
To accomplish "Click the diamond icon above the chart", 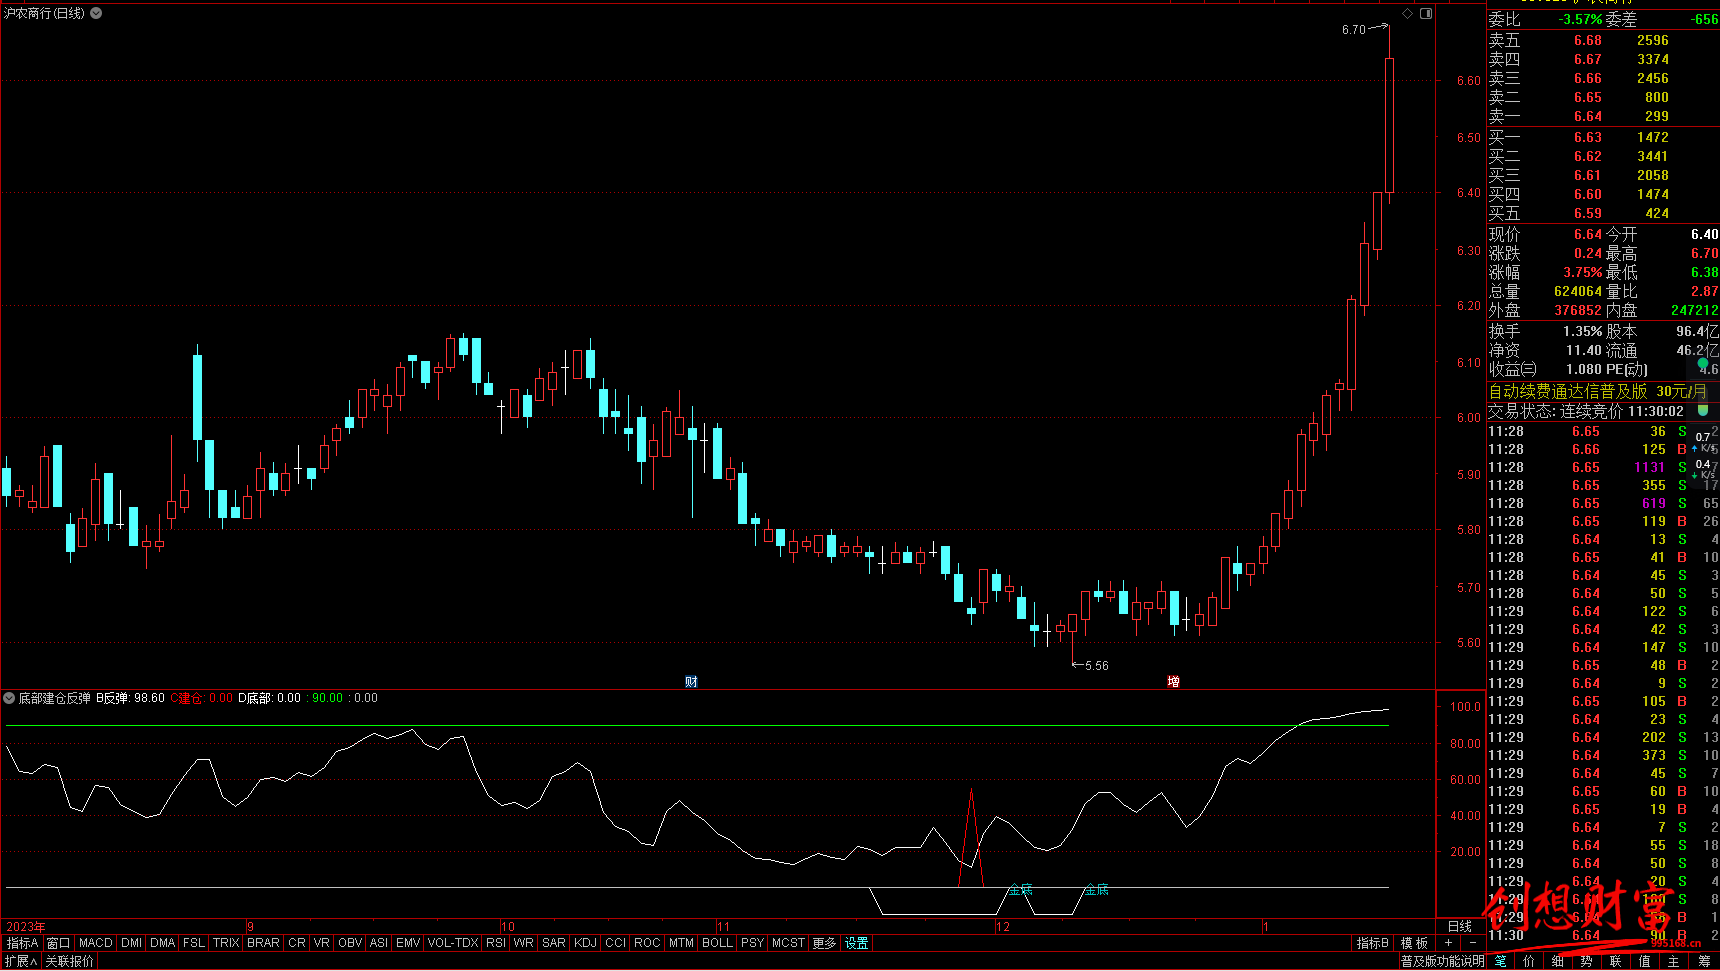I will (1407, 13).
